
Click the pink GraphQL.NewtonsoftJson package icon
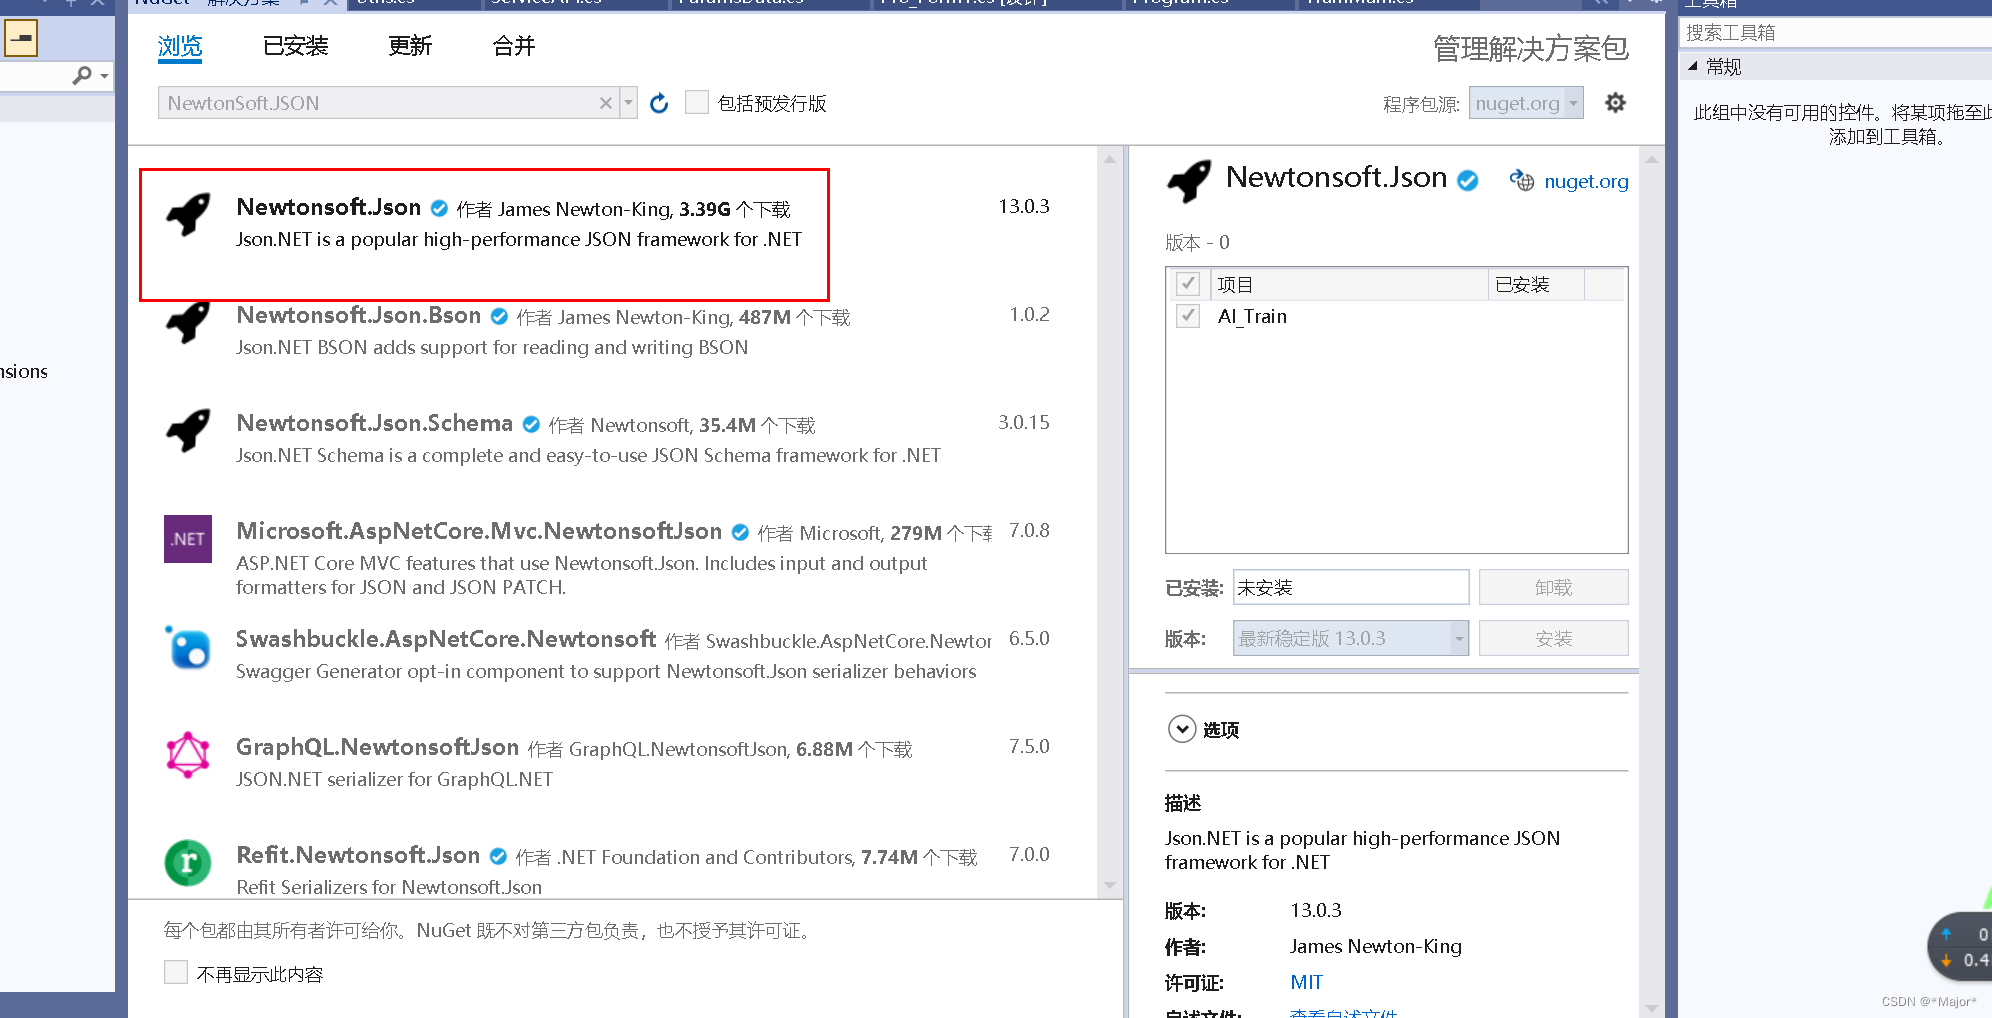(188, 754)
